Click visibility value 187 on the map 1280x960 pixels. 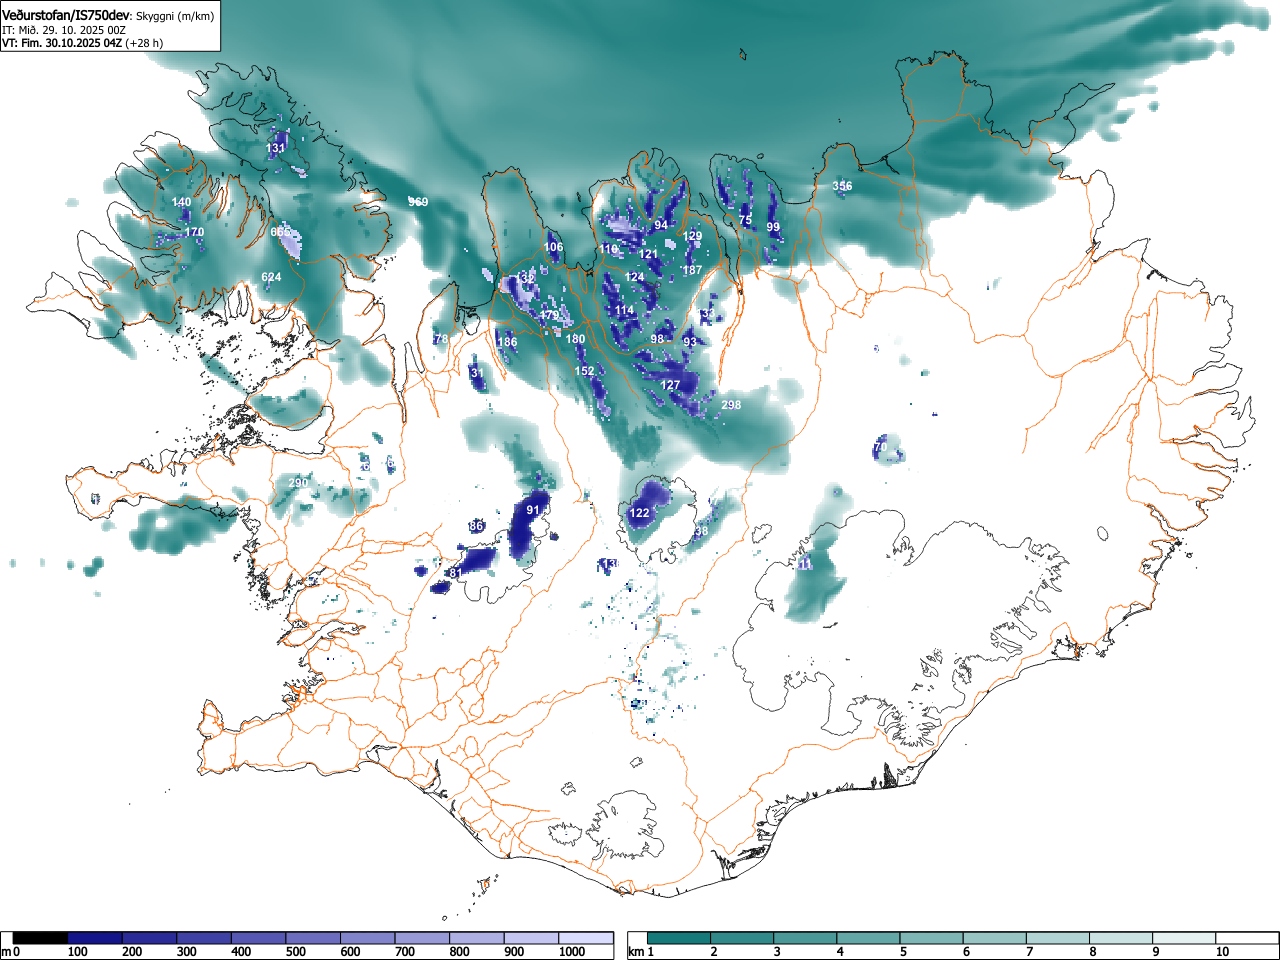692,270
